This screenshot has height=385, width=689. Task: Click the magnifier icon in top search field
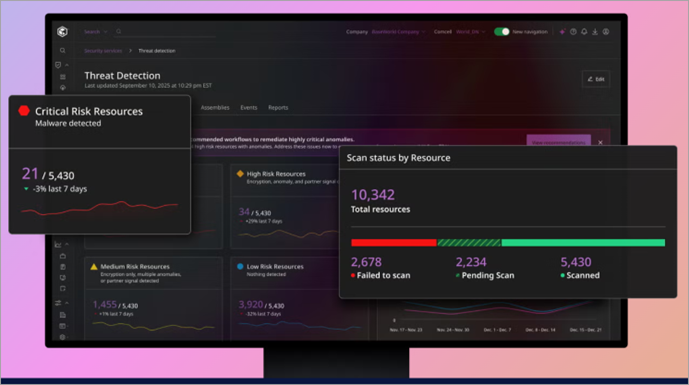[119, 31]
